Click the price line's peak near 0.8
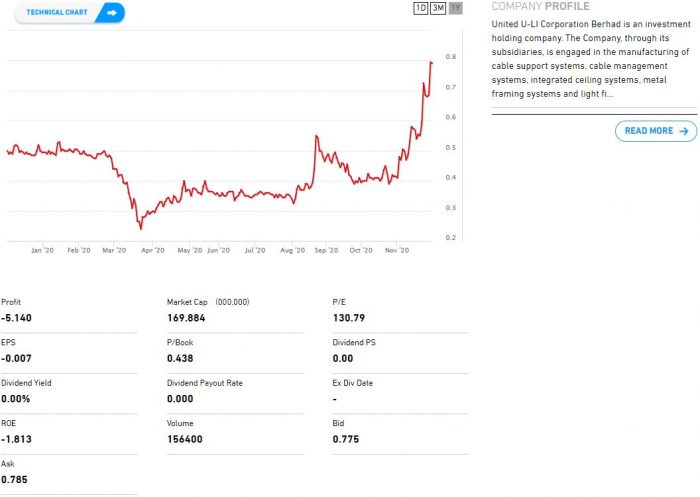 pos(431,62)
